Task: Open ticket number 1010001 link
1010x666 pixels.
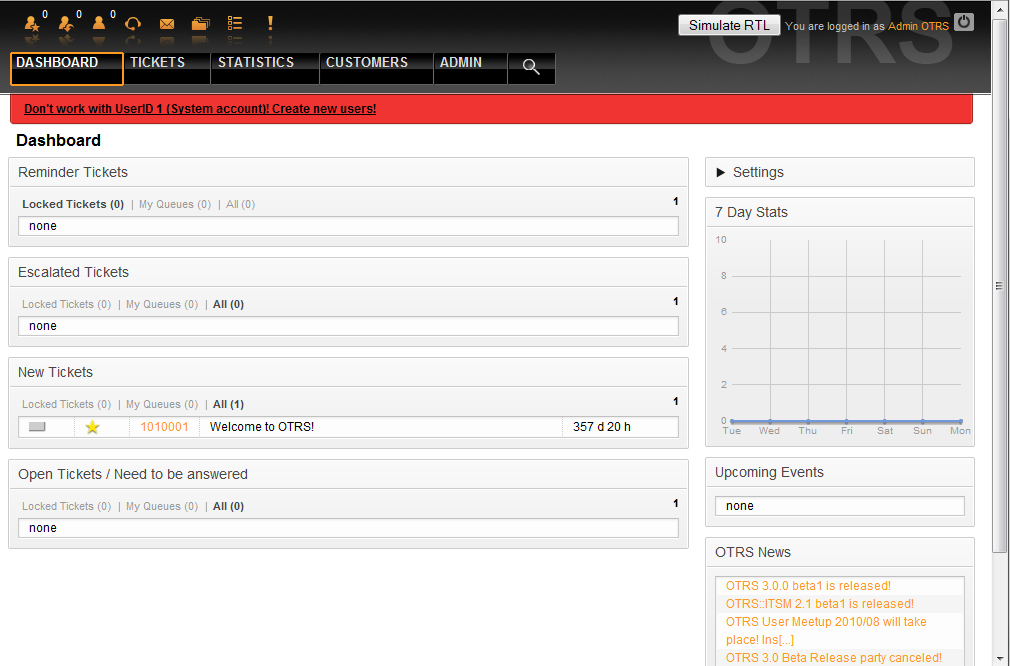Action: click(164, 427)
